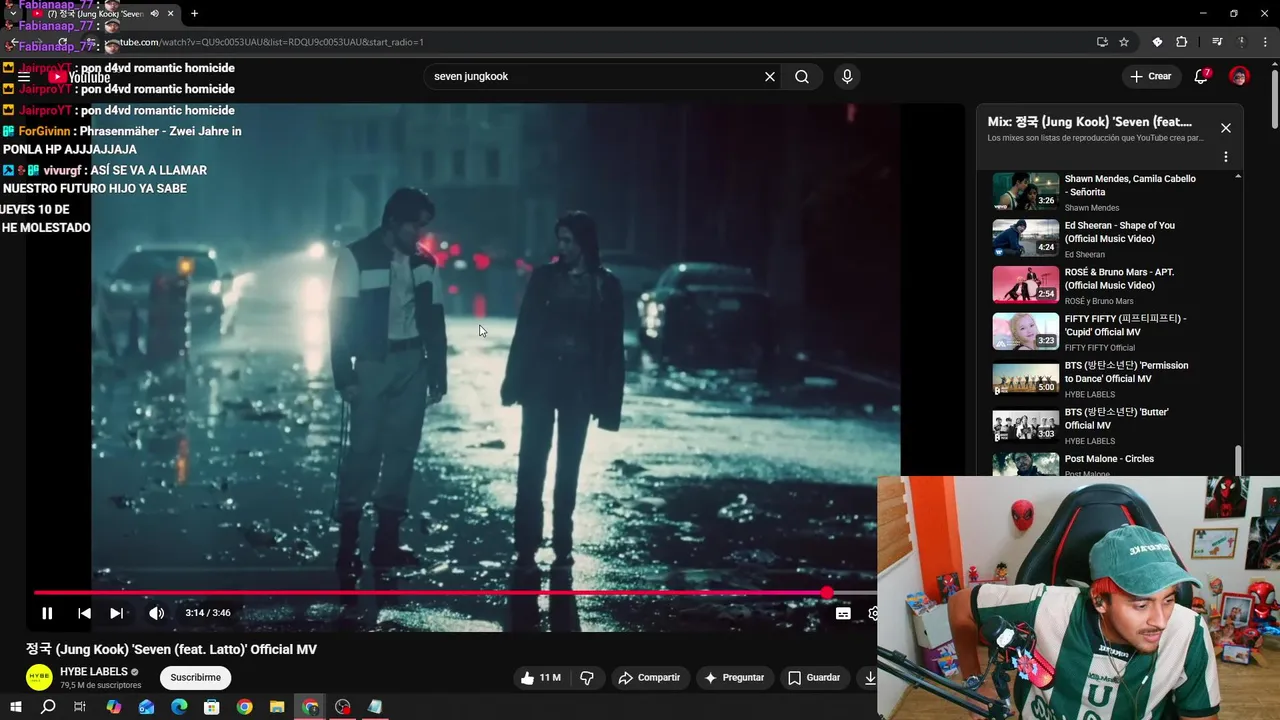Open the Chrome three-dot menu
This screenshot has width=1280, height=720.
tap(1265, 42)
